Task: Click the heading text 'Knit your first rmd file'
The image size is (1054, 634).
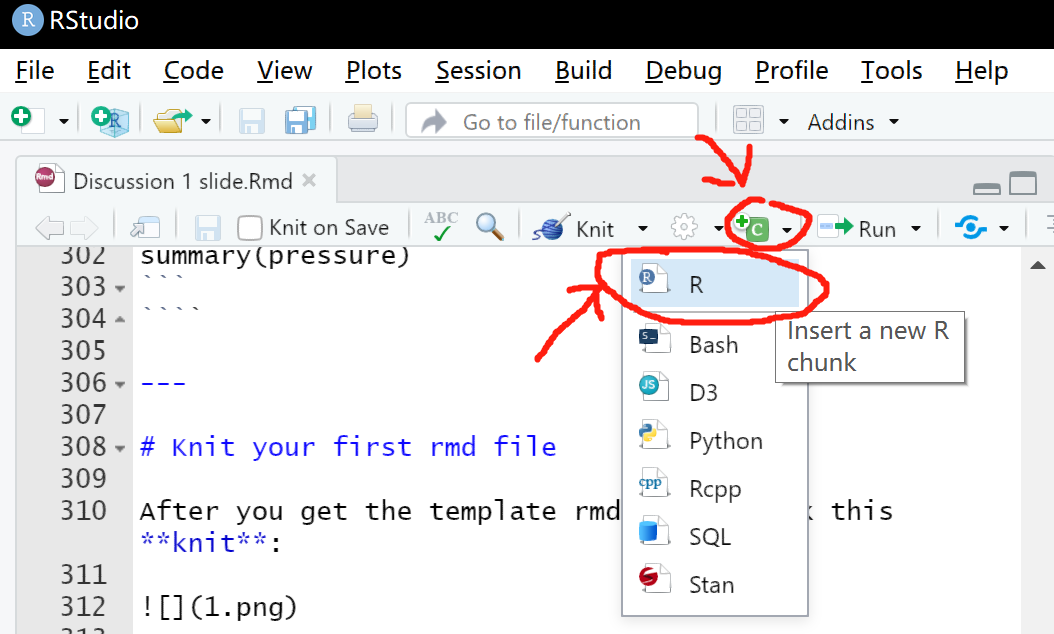Action: point(364,446)
